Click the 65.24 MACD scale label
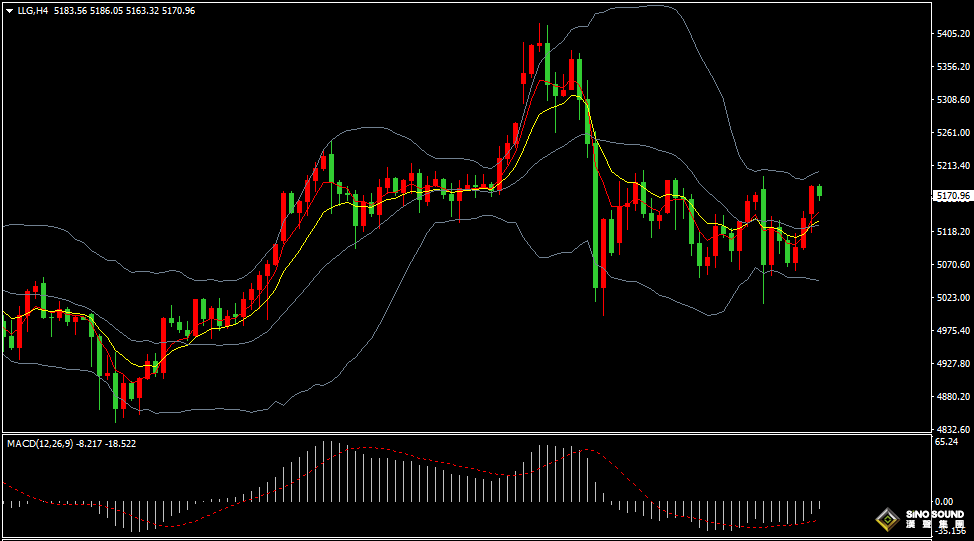Screen dimensions: 974x541 click(946, 441)
